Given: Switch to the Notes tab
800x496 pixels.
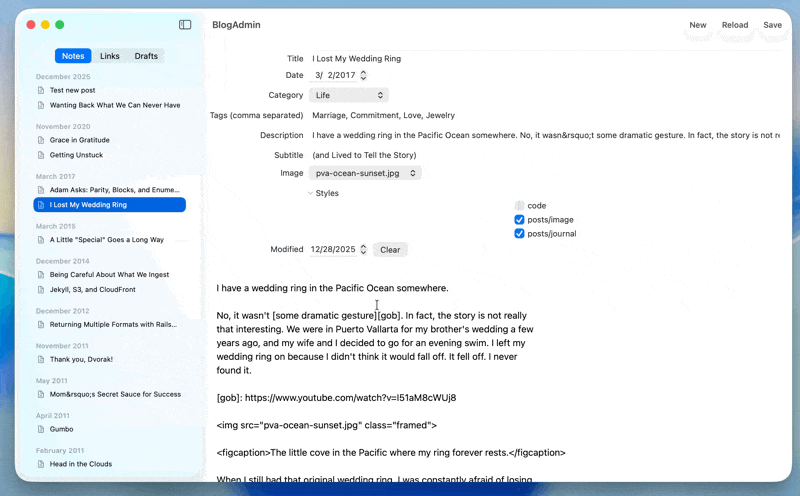Looking at the screenshot, I should pyautogui.click(x=73, y=56).
